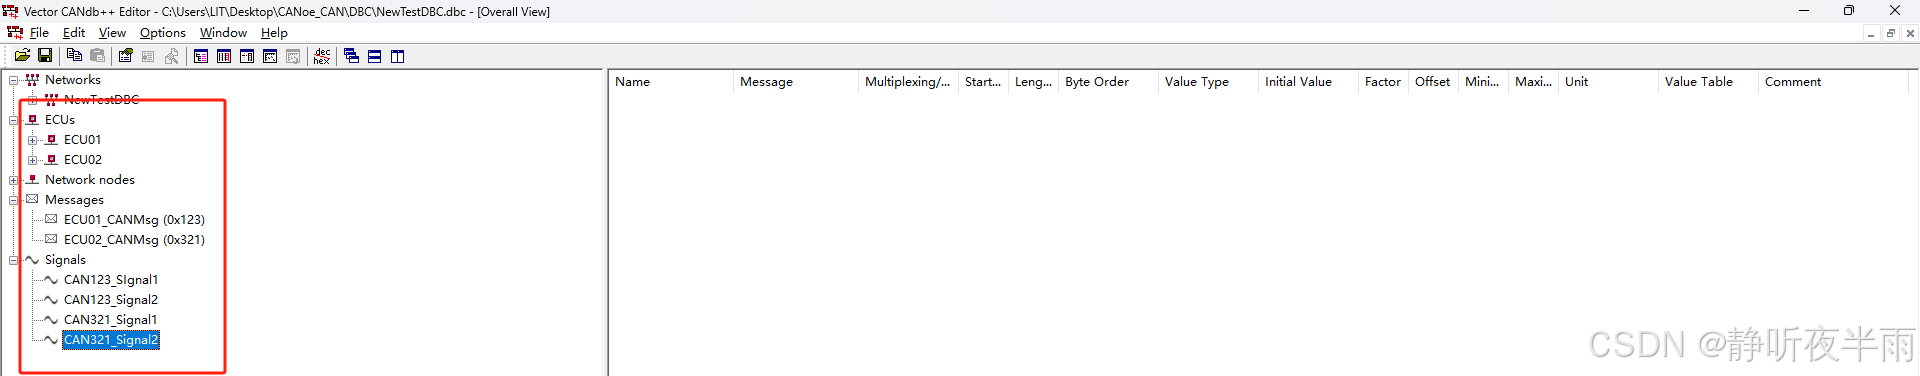Viewport: 1920px width, 376px height.
Task: Cascade windows using the toolbar icon
Action: coord(351,56)
